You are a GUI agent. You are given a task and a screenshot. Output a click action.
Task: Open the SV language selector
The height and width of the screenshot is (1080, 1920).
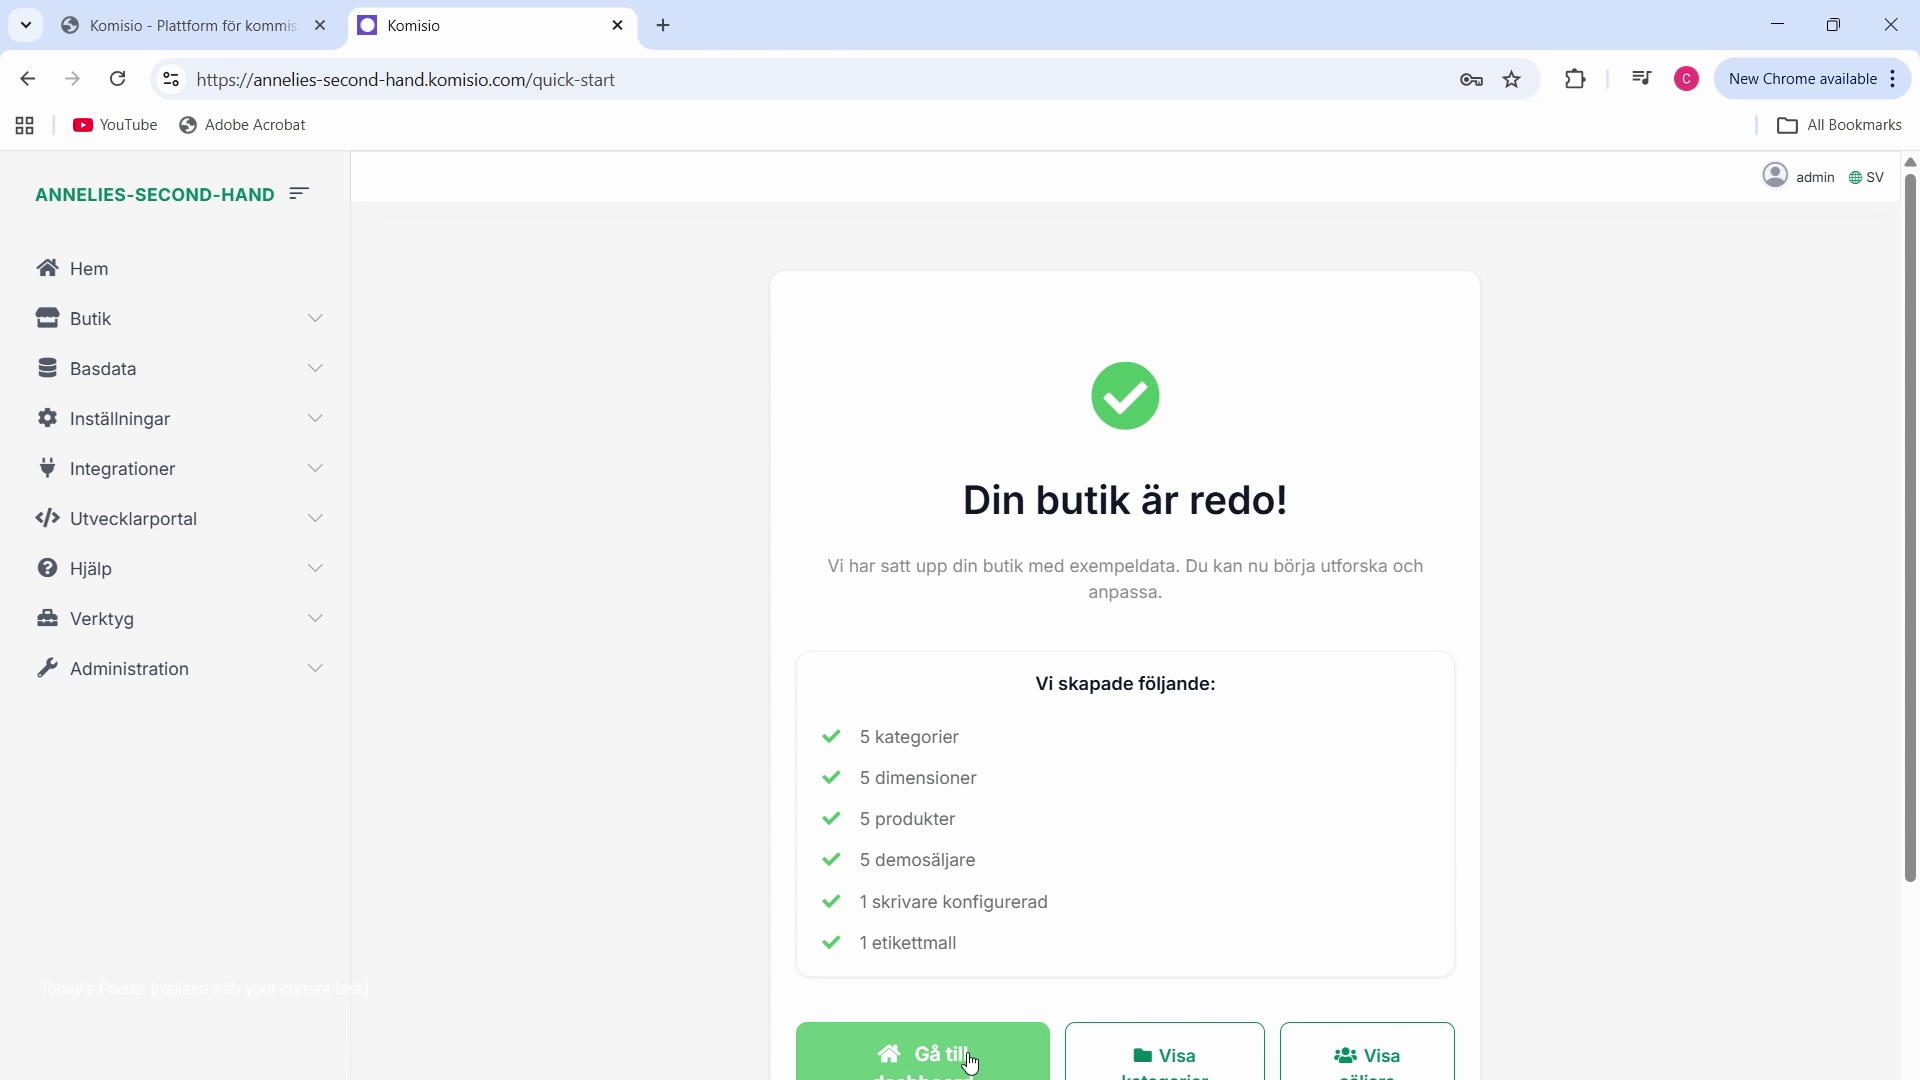tap(1865, 177)
